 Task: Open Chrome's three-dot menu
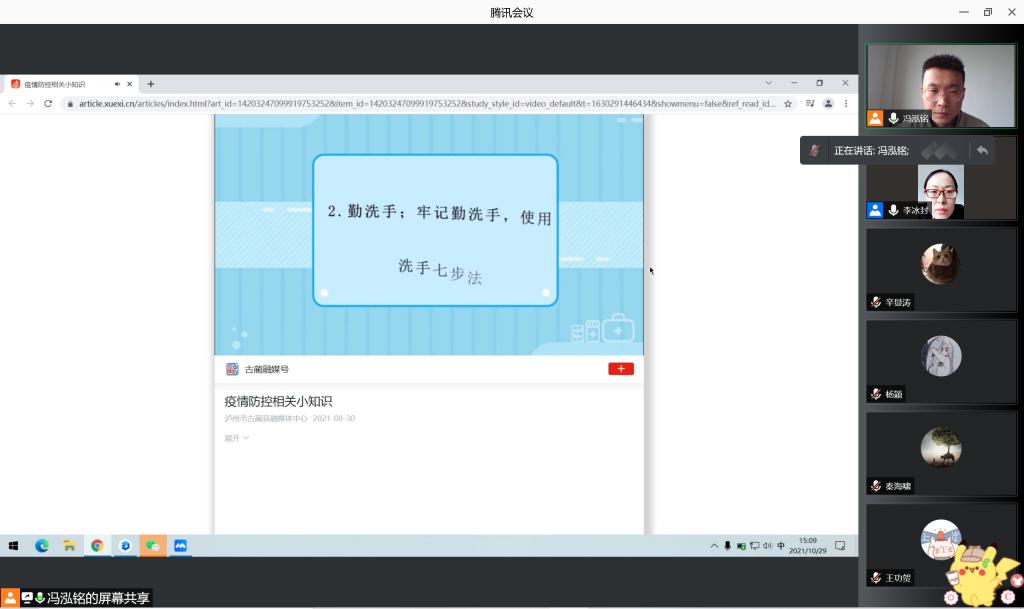click(845, 104)
